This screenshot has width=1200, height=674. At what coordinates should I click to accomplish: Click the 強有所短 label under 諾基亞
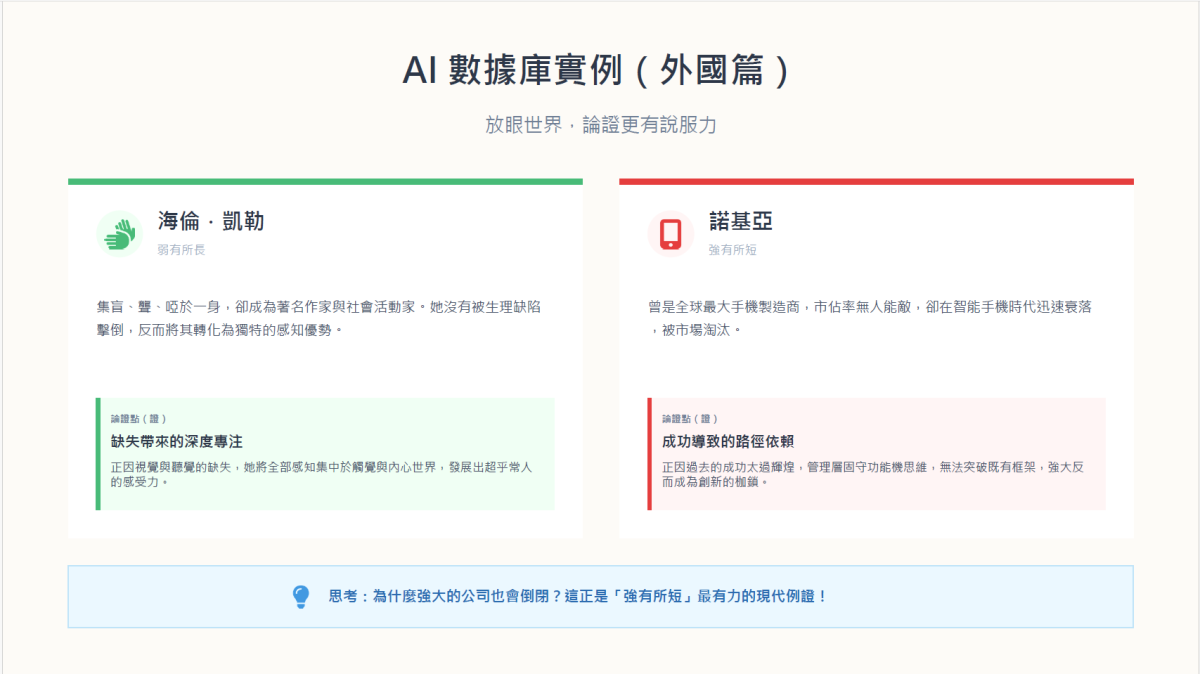(733, 250)
